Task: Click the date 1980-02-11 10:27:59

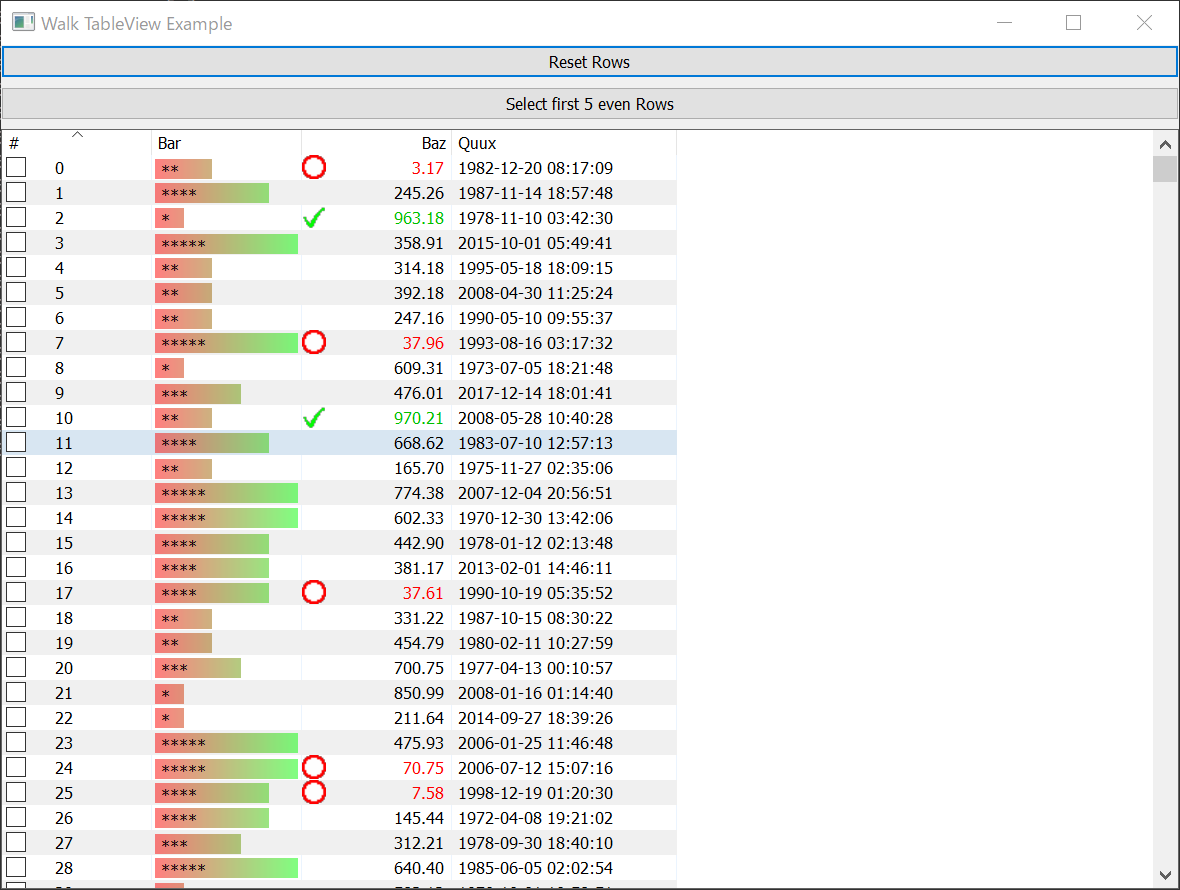Action: click(x=535, y=642)
